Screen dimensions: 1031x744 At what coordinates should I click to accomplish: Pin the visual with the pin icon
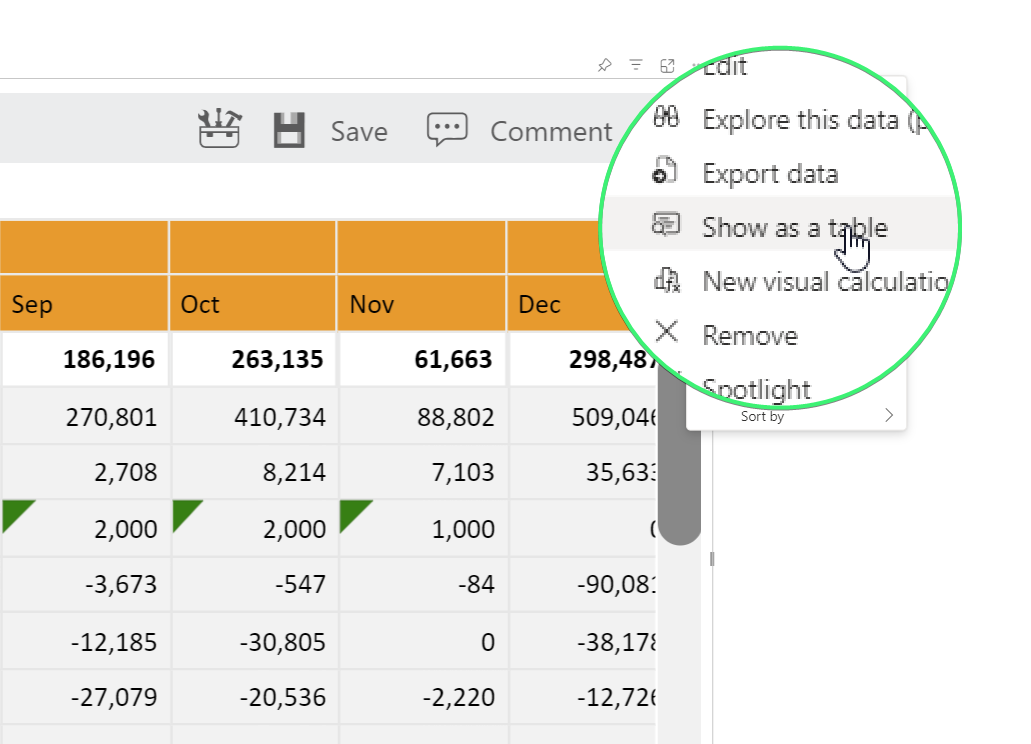(604, 66)
